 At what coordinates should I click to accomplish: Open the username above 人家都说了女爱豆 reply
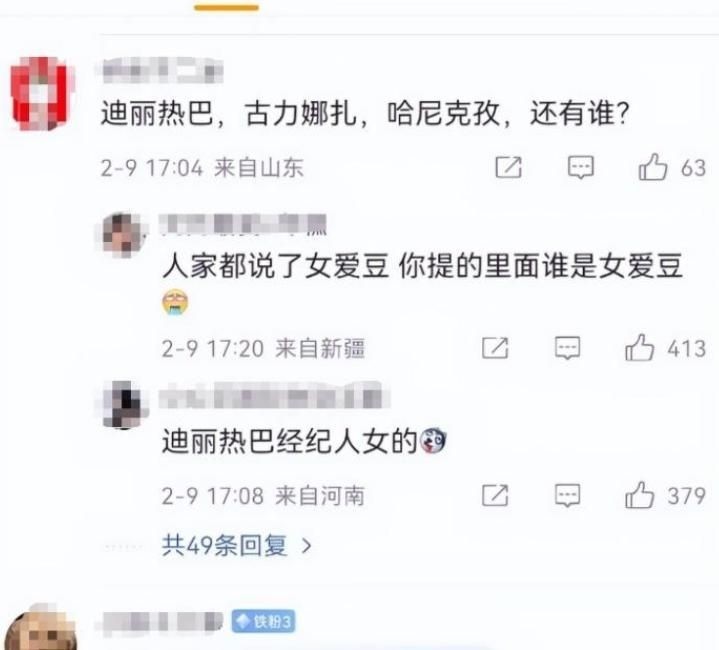point(243,225)
